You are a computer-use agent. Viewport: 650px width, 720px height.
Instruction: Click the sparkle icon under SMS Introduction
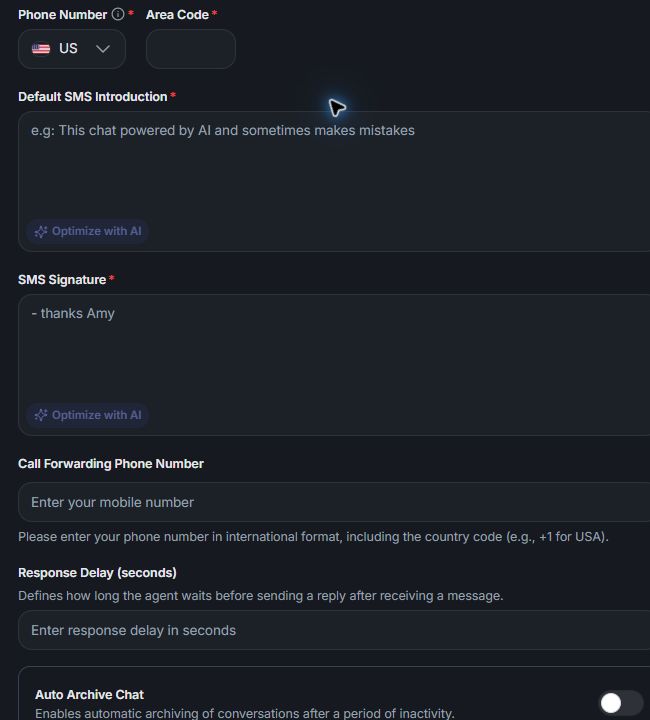pos(41,231)
